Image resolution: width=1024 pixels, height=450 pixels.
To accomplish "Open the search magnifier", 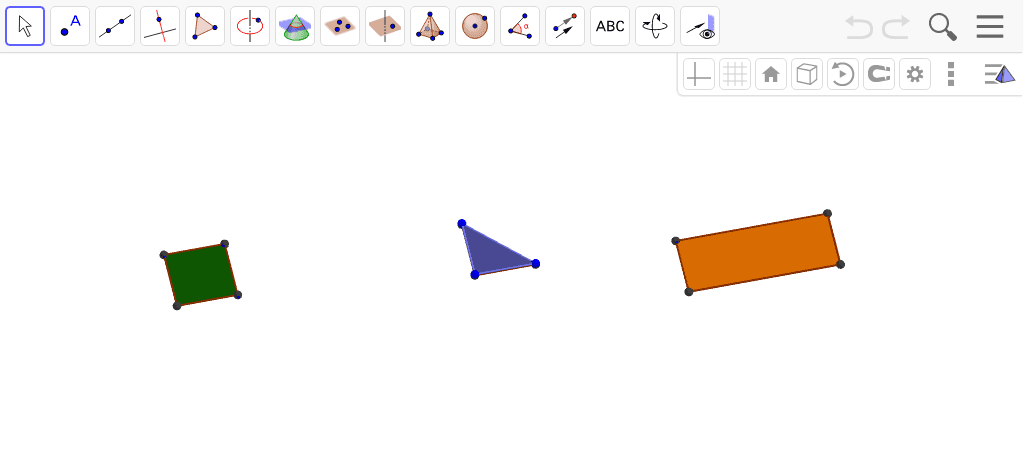I will point(943,27).
